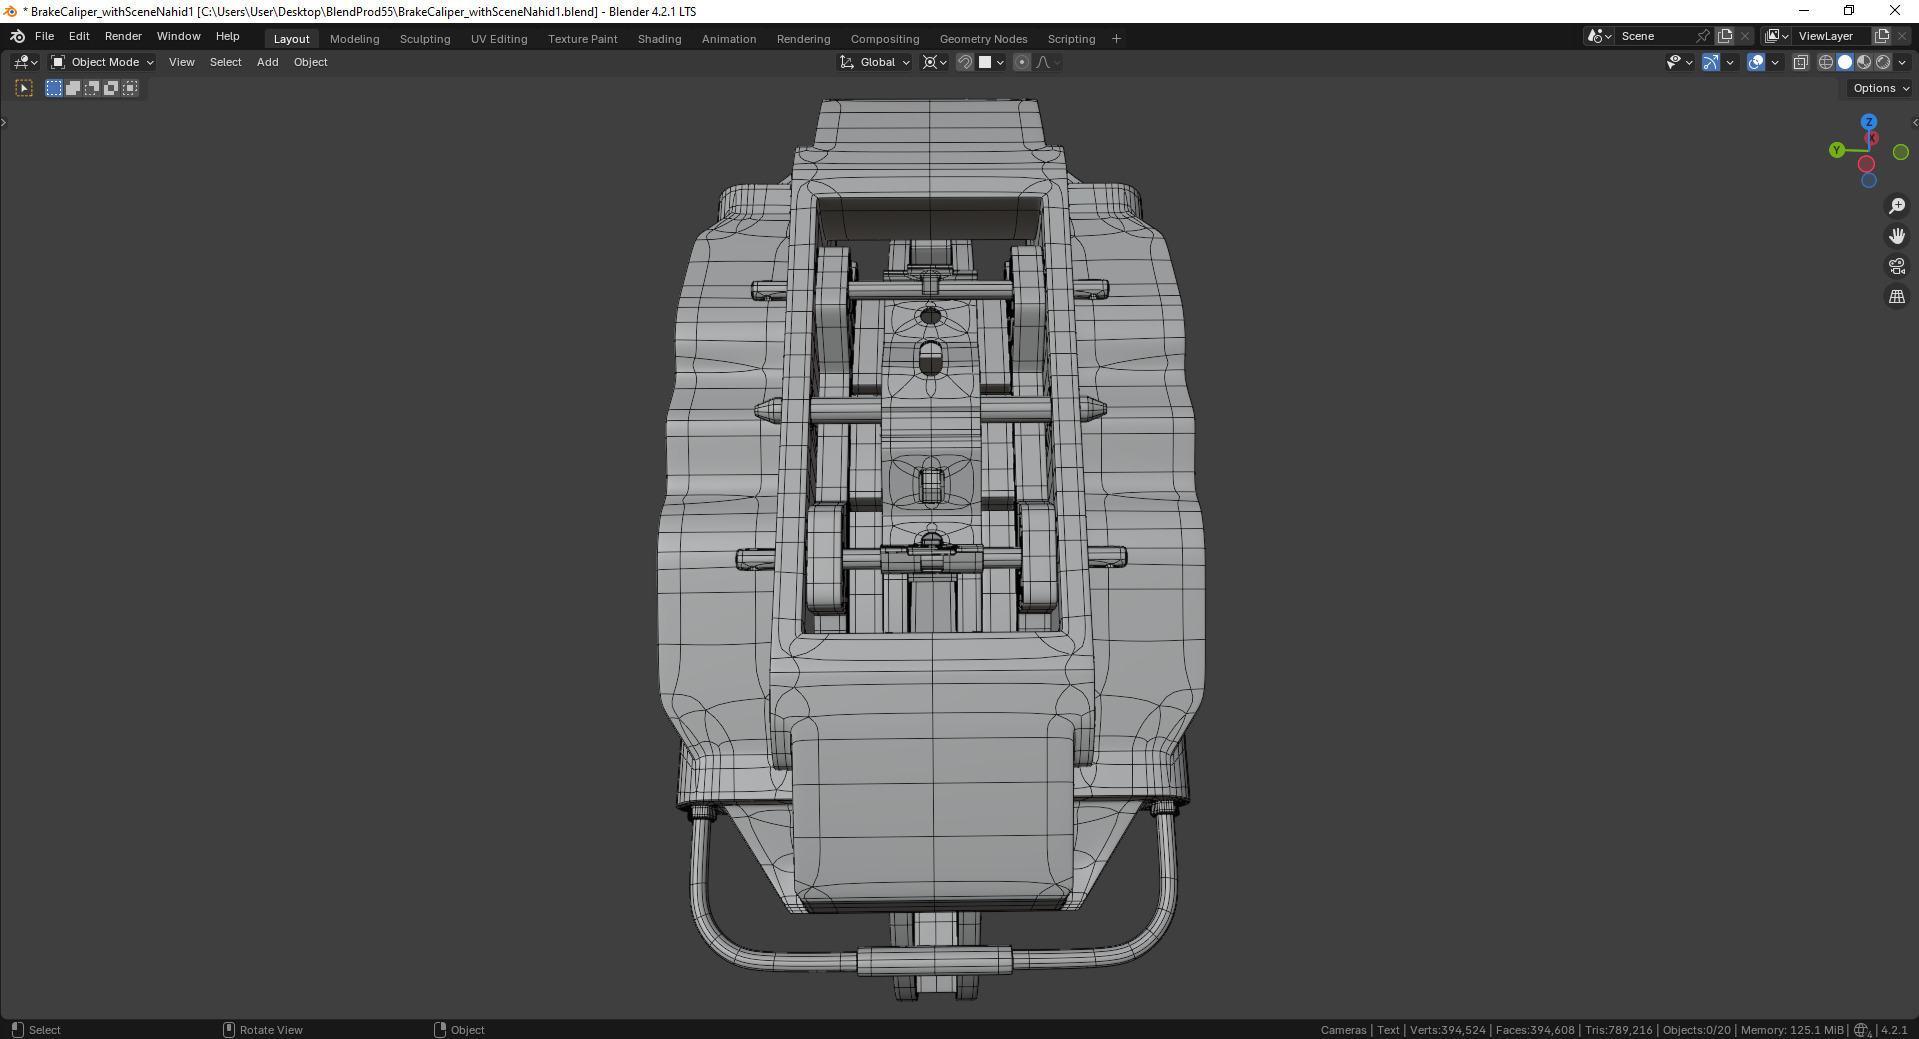The width and height of the screenshot is (1919, 1039).
Task: Remove the current view layer
Action: click(1902, 36)
